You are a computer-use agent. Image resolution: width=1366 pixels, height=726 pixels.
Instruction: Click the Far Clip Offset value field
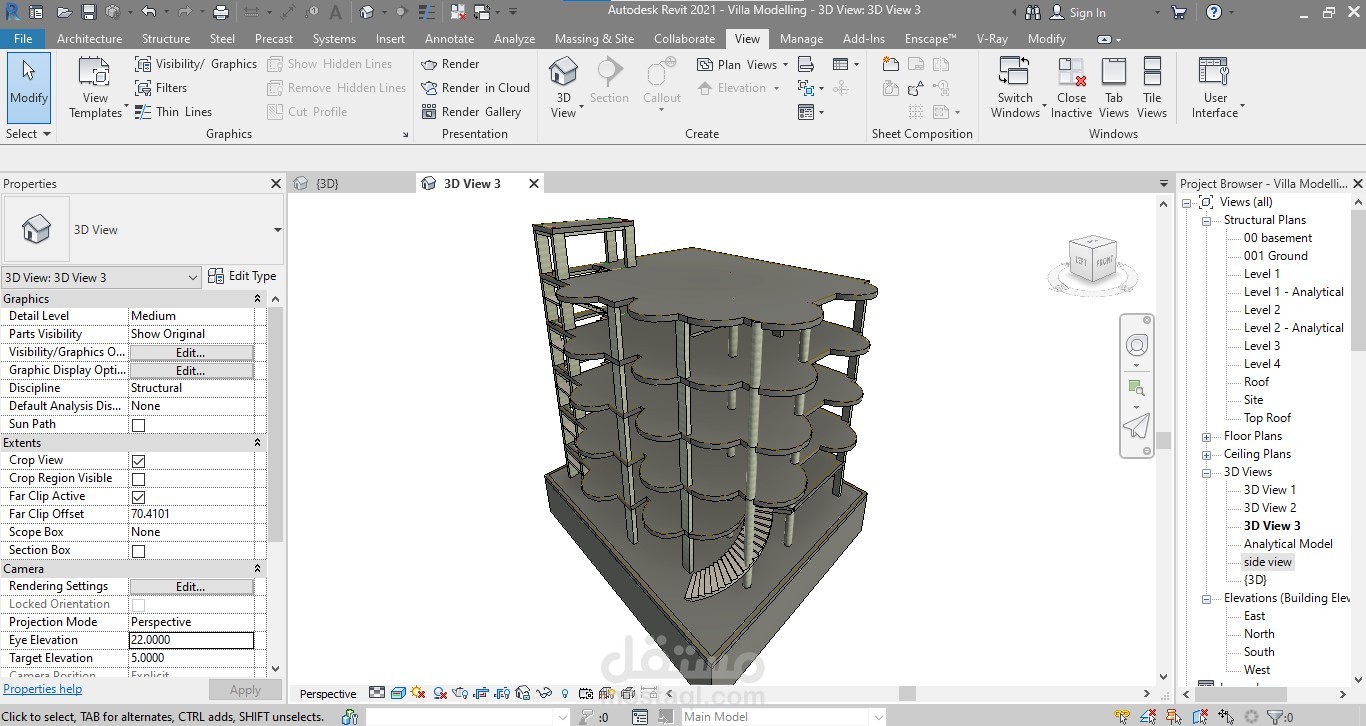[x=191, y=514]
